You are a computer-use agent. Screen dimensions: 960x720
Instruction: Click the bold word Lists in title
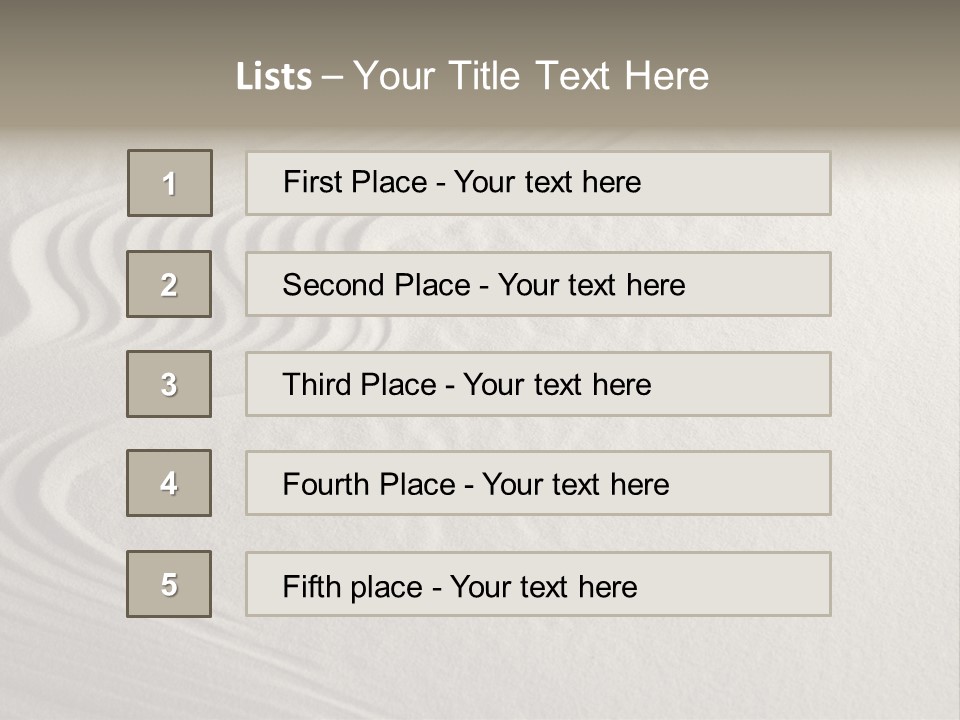click(x=274, y=77)
